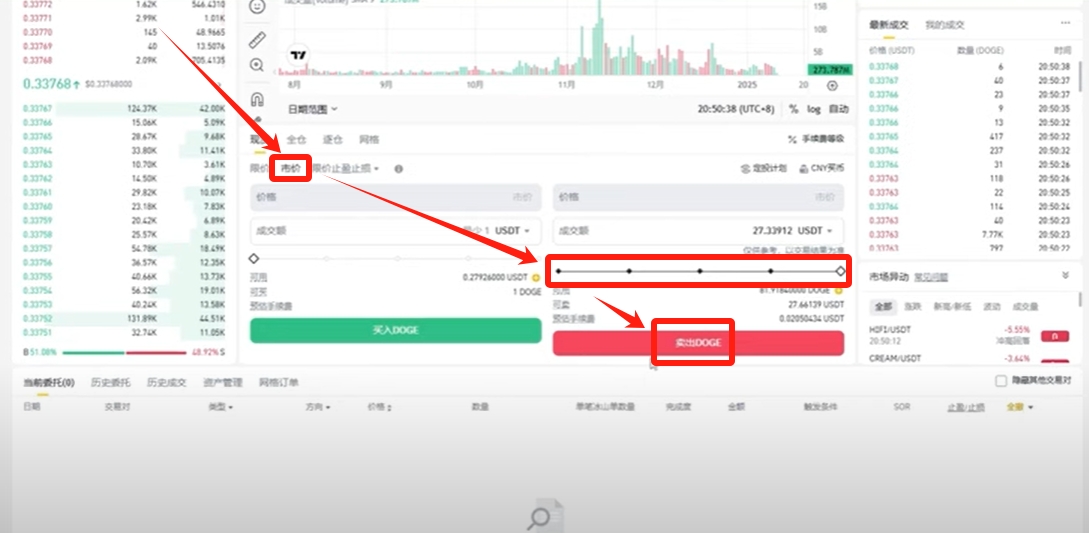This screenshot has width=1089, height=533.
Task: Open the 手续费等级 fee level icon link
Action: [816, 140]
